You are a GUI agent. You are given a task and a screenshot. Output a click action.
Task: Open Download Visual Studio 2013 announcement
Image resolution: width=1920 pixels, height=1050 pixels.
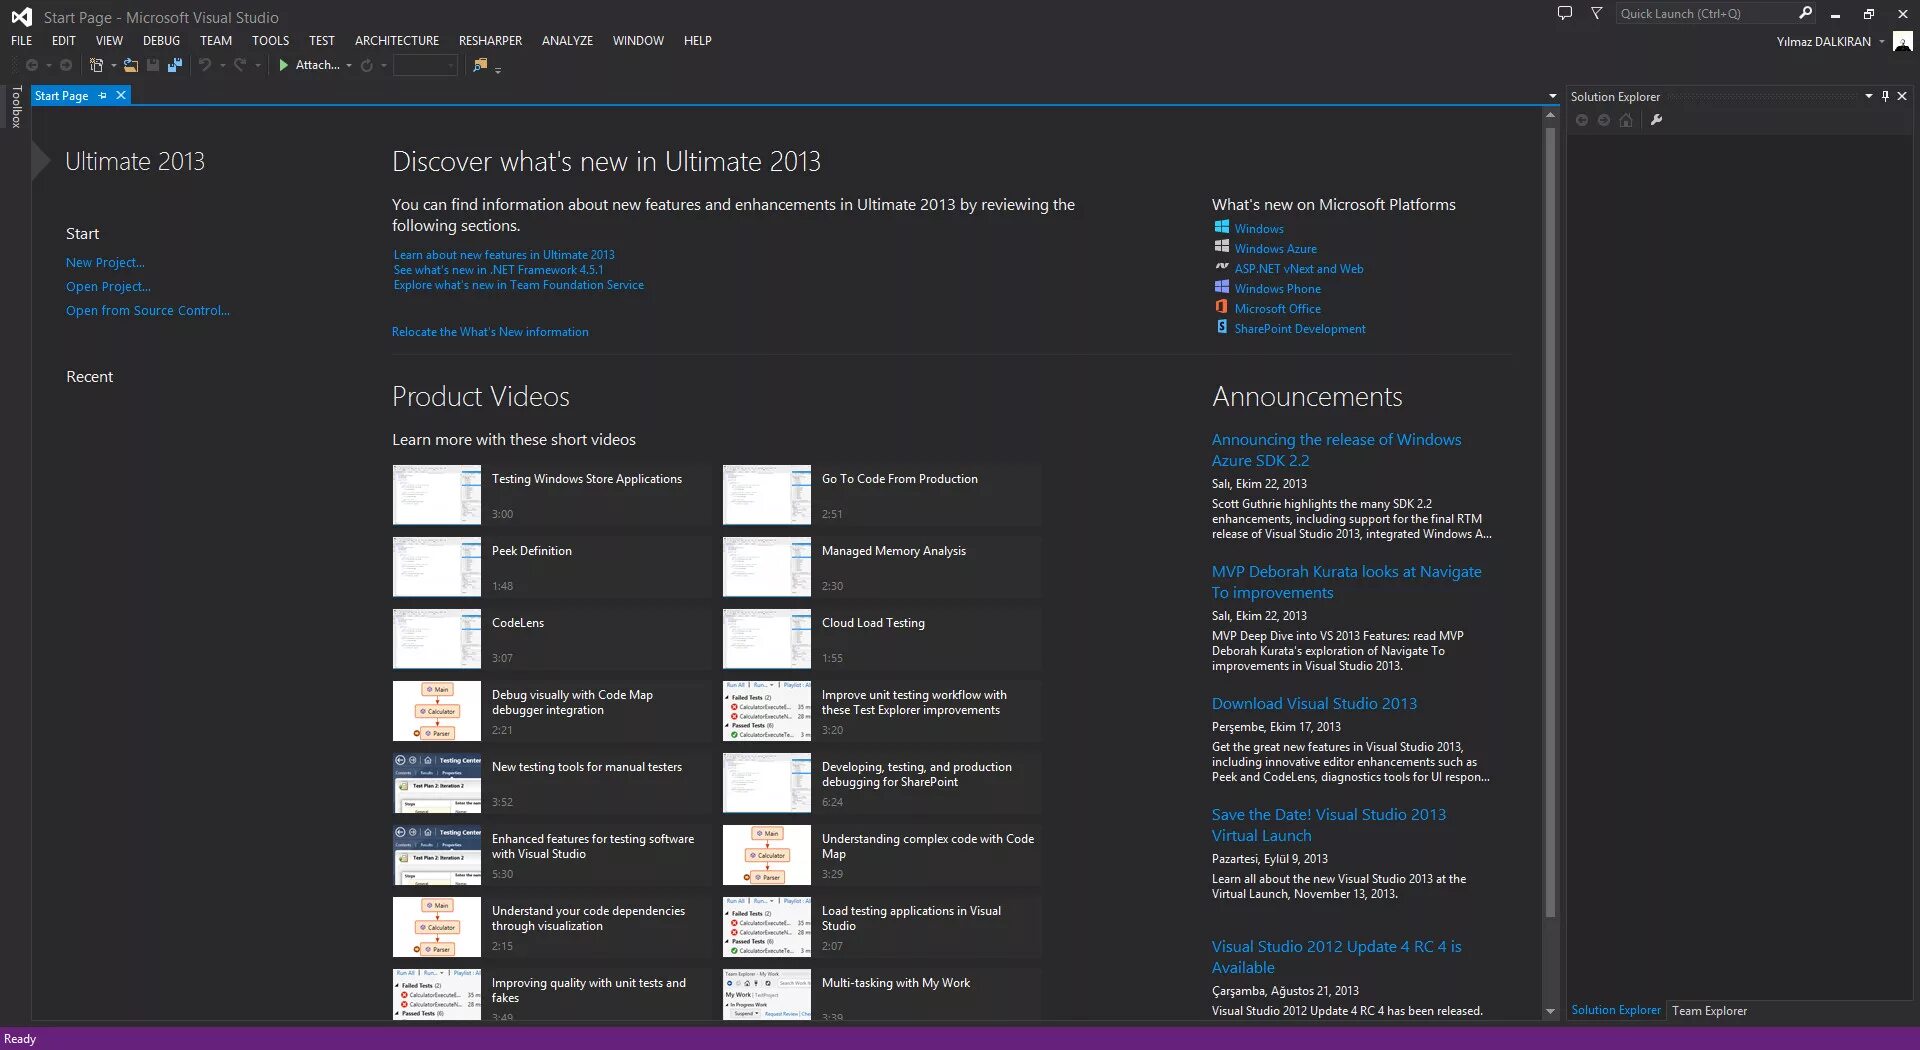click(1314, 703)
